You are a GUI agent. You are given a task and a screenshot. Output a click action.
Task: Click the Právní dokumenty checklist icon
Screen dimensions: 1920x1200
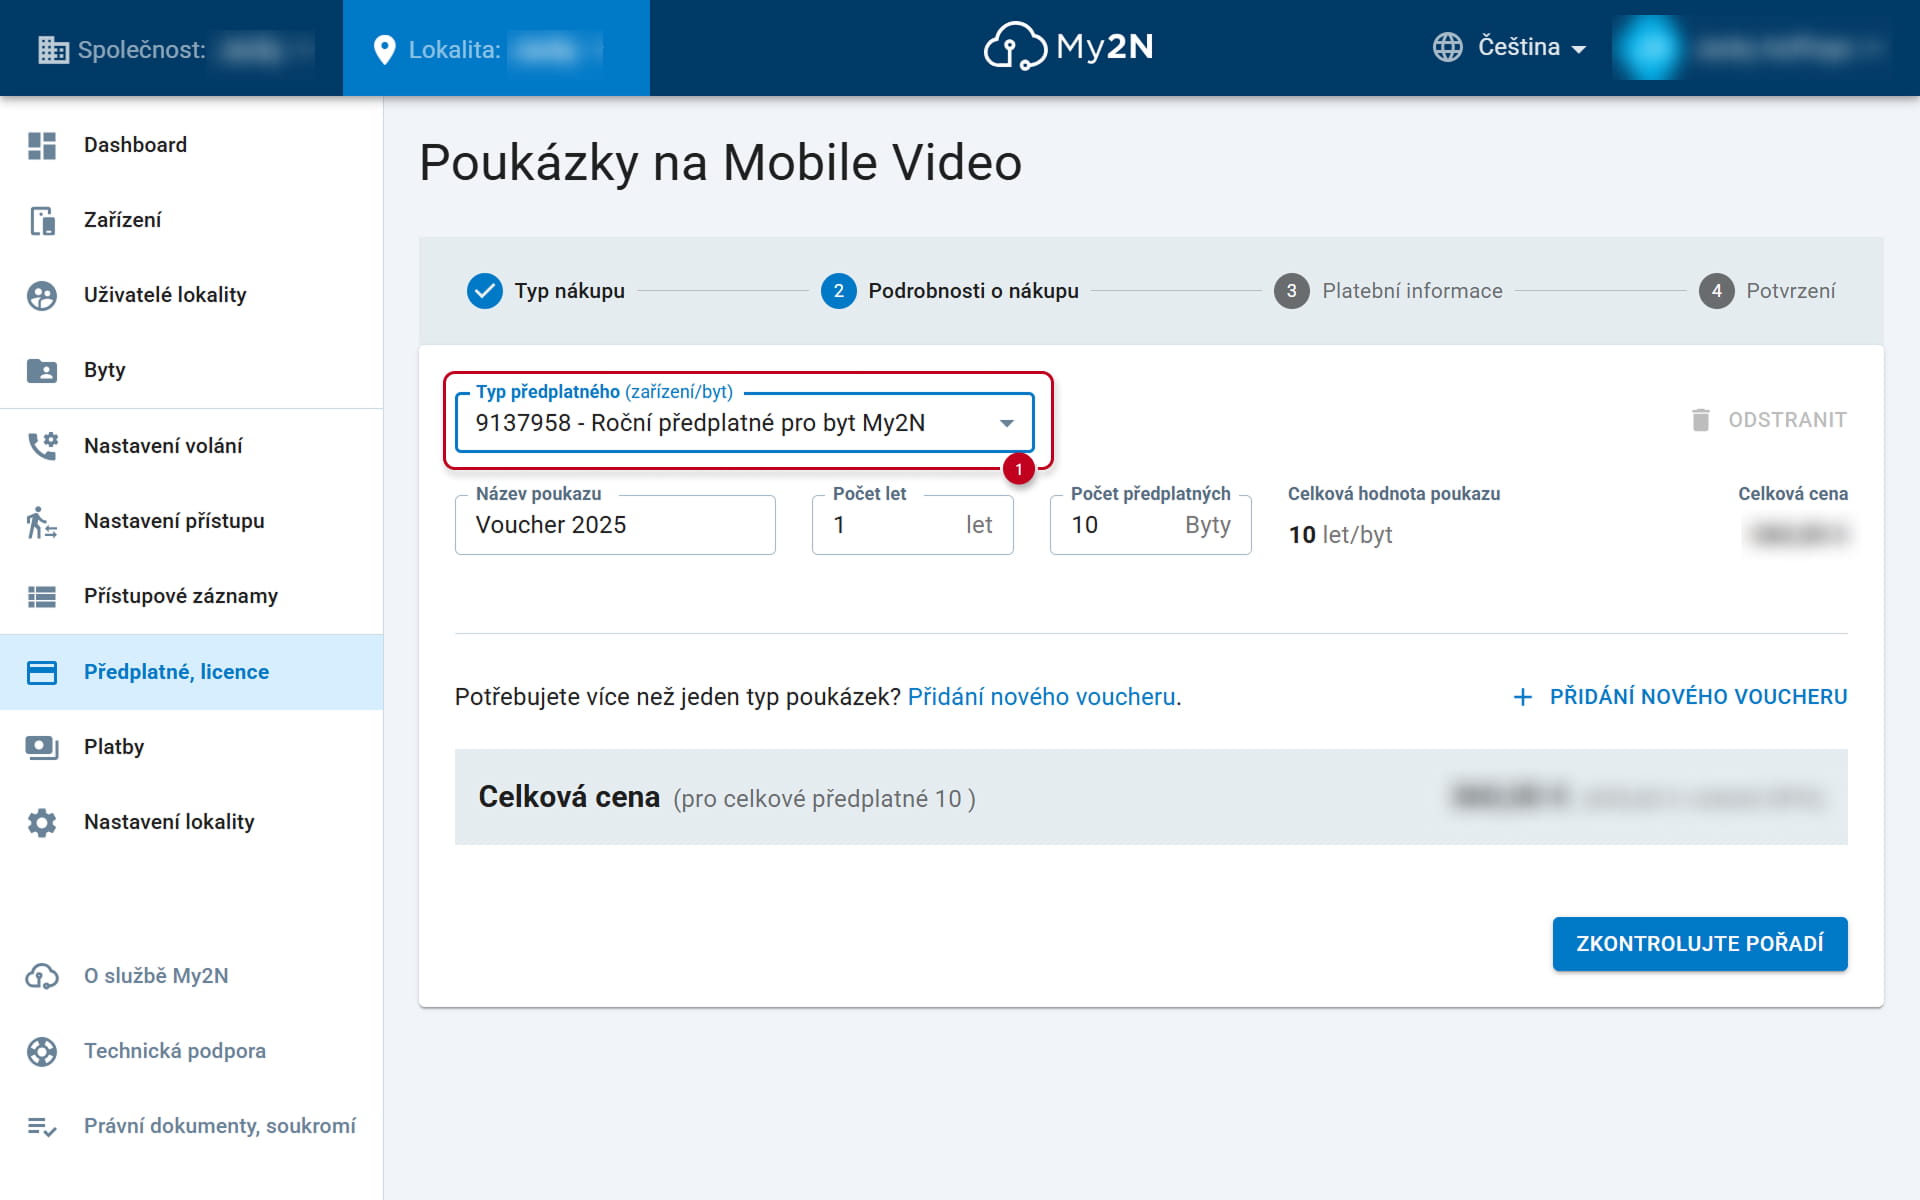[x=42, y=1126]
